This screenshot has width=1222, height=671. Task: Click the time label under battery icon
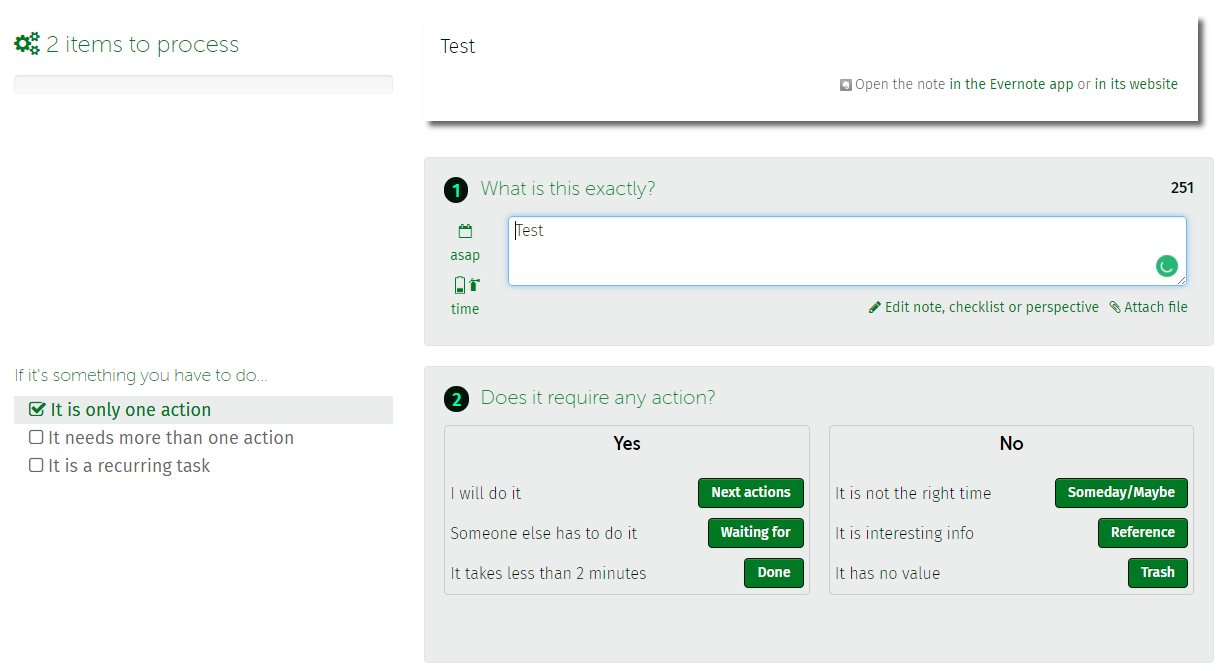coord(465,309)
